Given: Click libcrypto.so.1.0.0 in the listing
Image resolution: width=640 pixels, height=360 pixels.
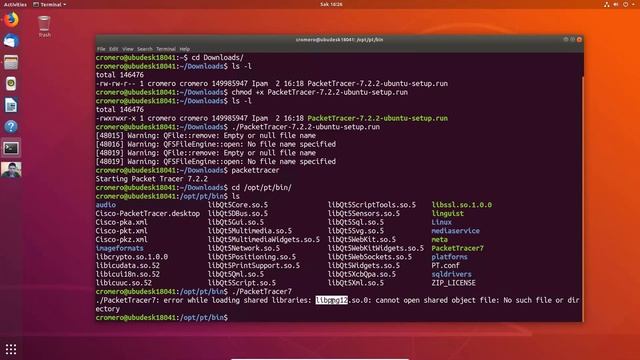Looking at the screenshot, I should pyautogui.click(x=131, y=257).
